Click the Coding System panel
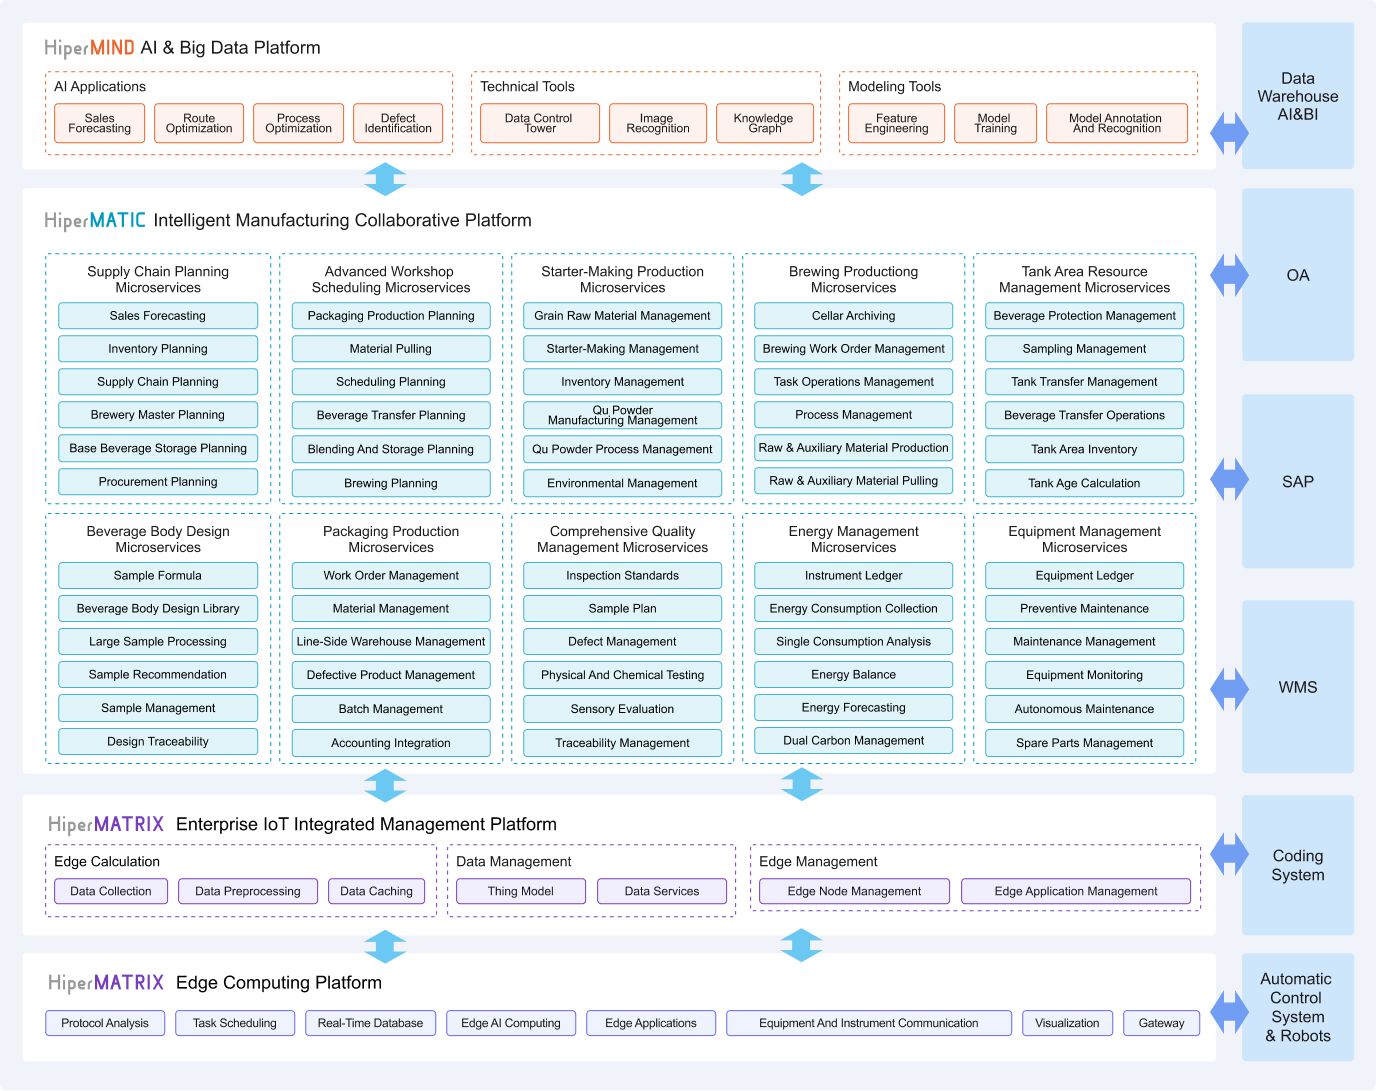Viewport: 1376px width, 1091px height. (x=1298, y=865)
